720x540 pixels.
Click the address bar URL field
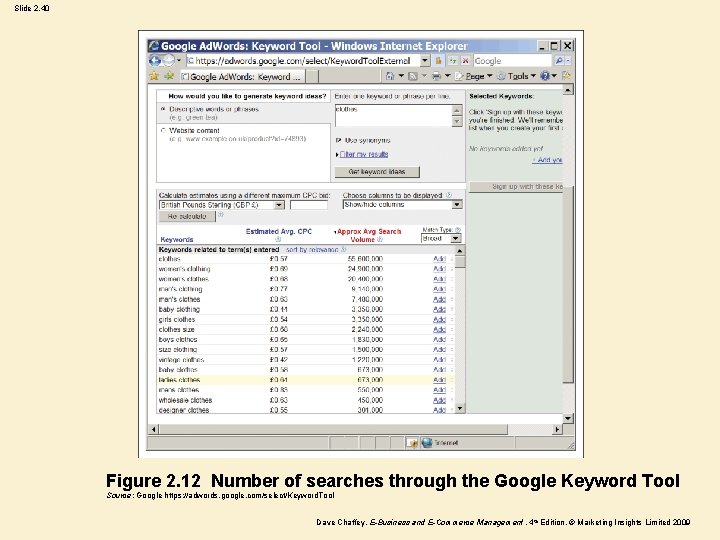(302, 61)
